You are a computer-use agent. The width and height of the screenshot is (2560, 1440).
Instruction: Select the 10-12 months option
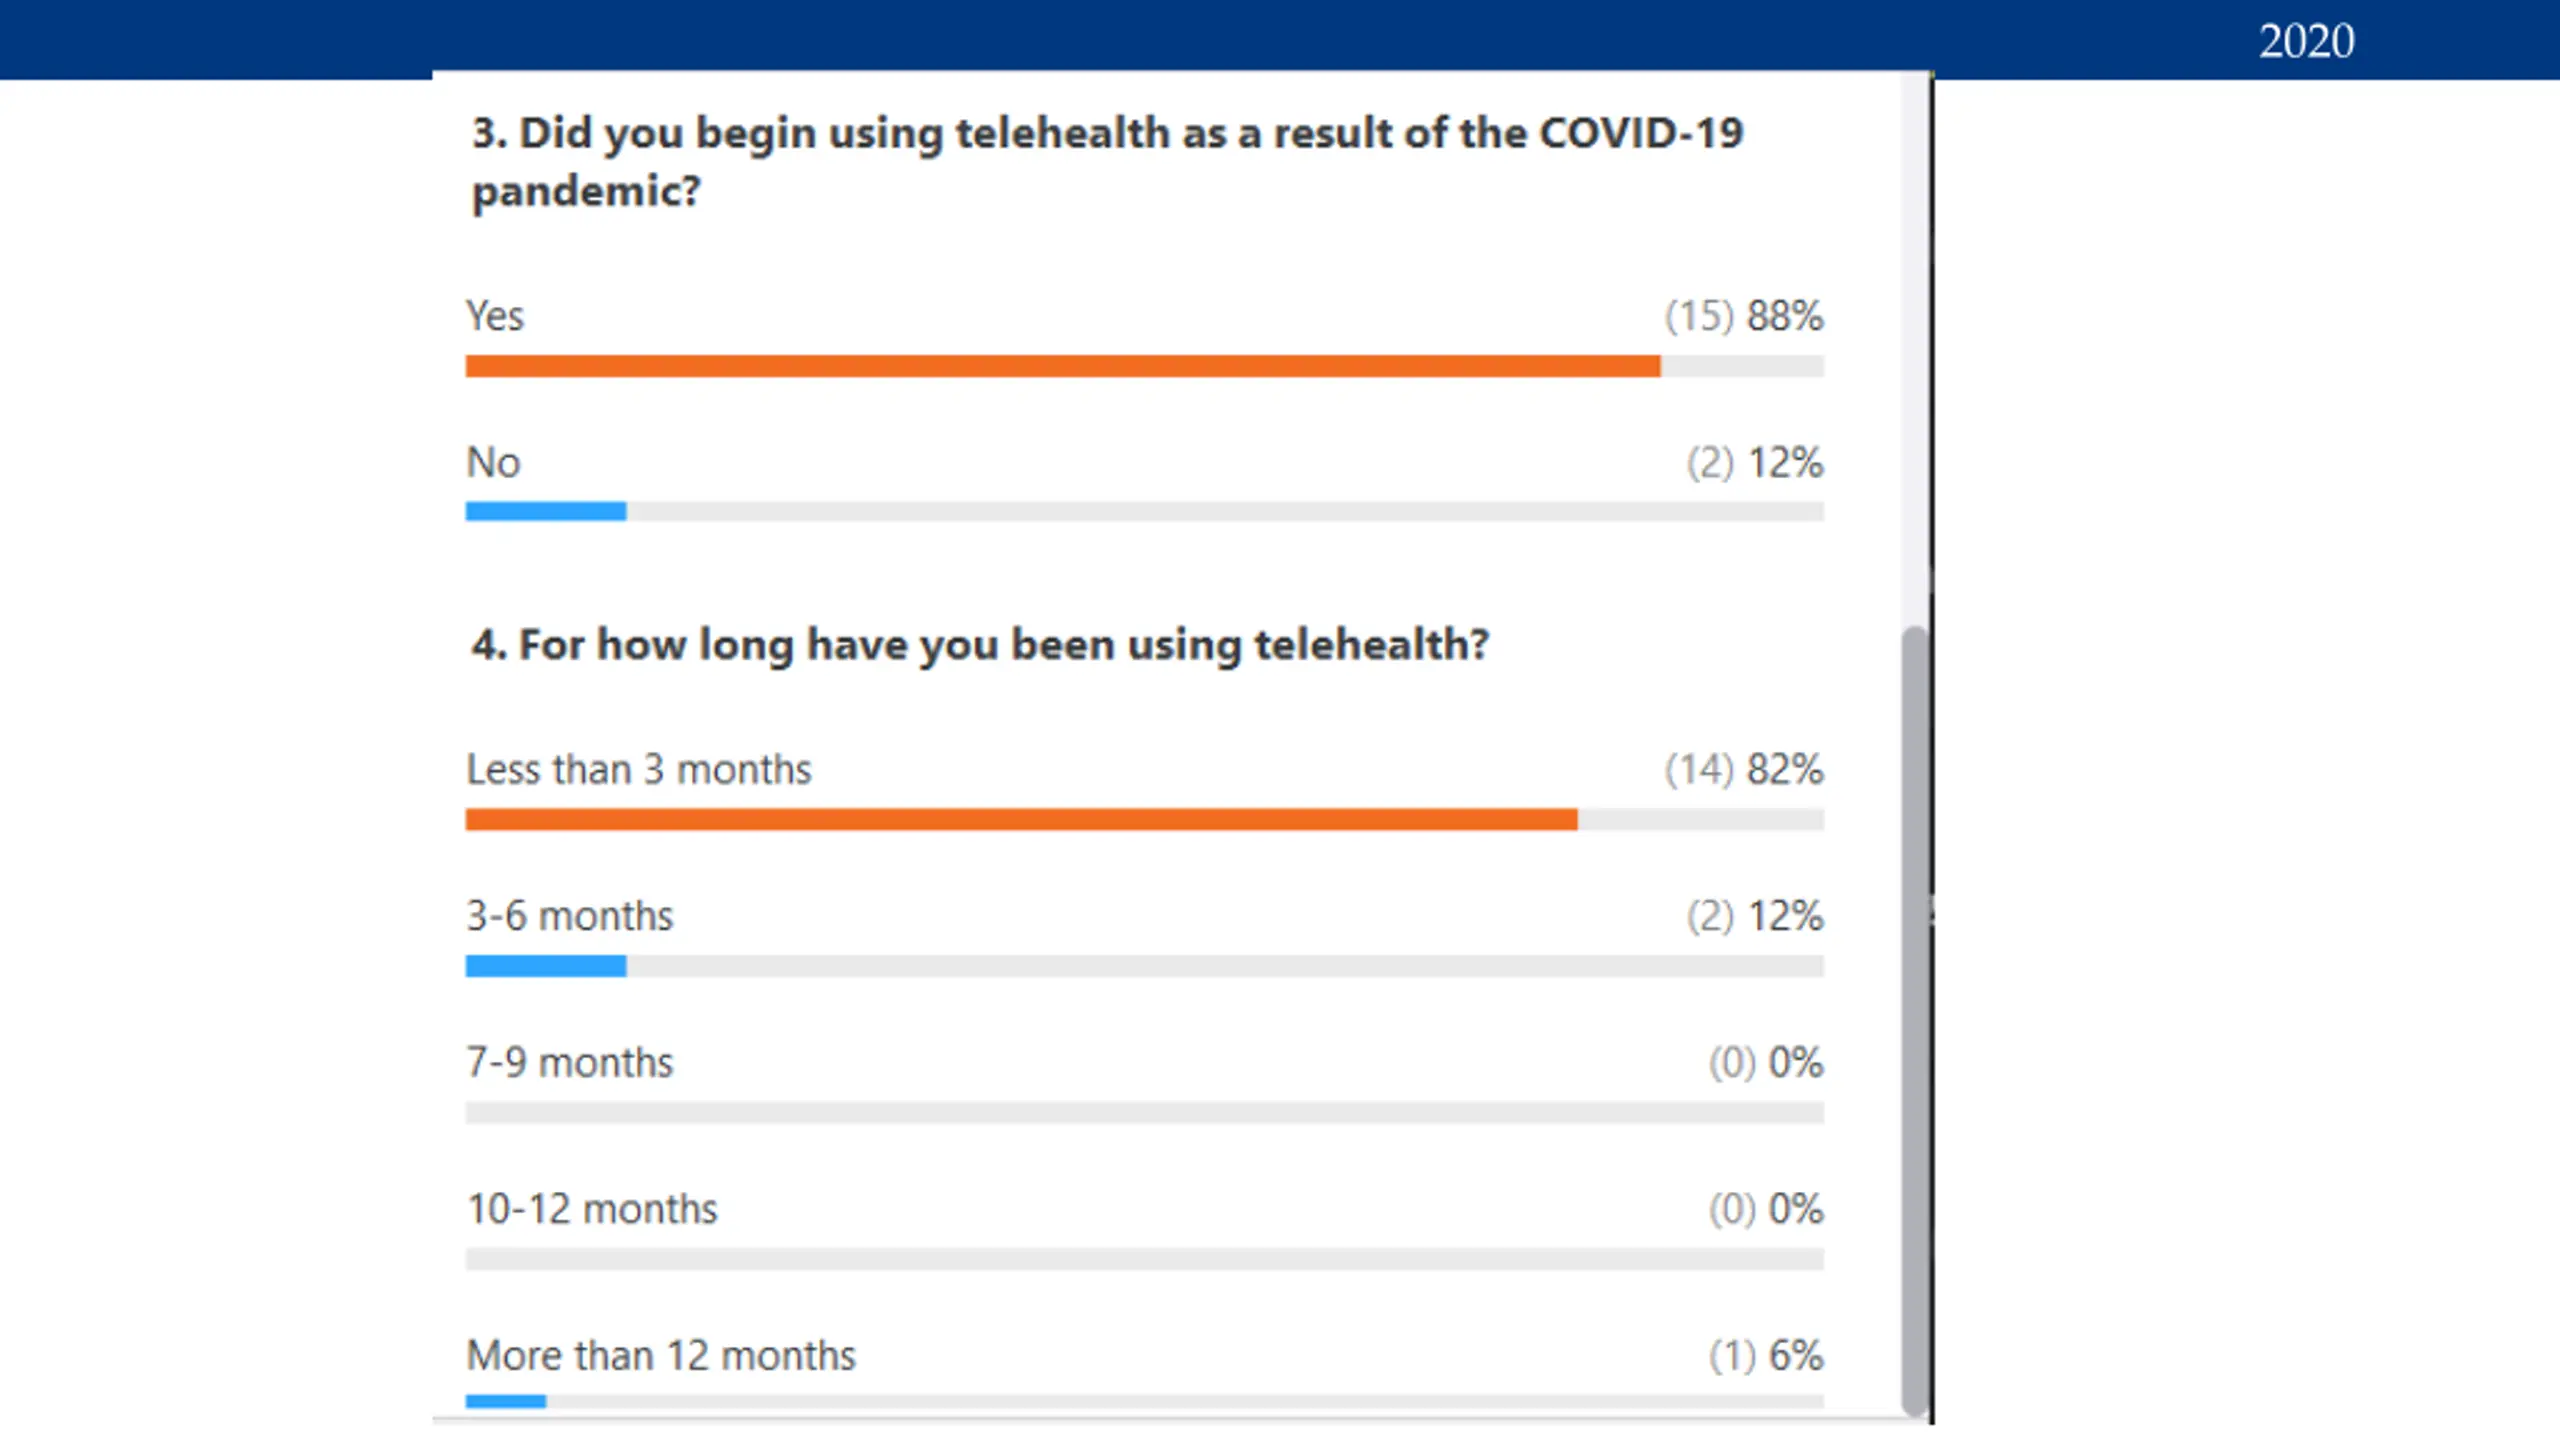click(x=592, y=1209)
